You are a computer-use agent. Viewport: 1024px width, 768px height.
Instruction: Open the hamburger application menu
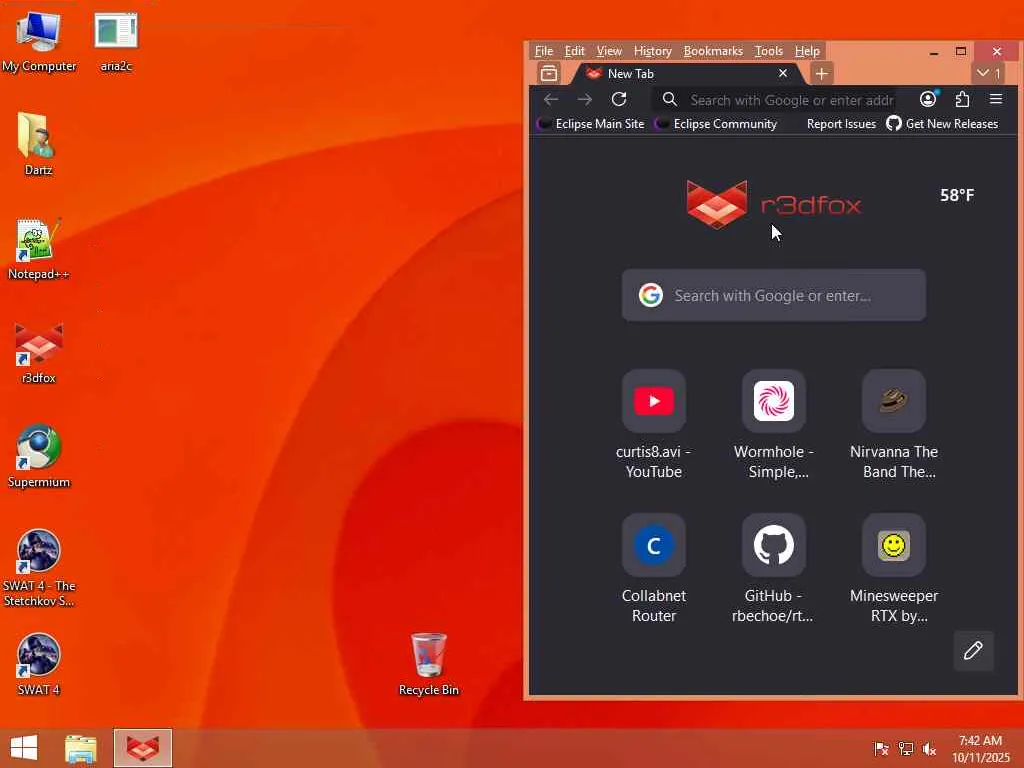click(x=996, y=99)
